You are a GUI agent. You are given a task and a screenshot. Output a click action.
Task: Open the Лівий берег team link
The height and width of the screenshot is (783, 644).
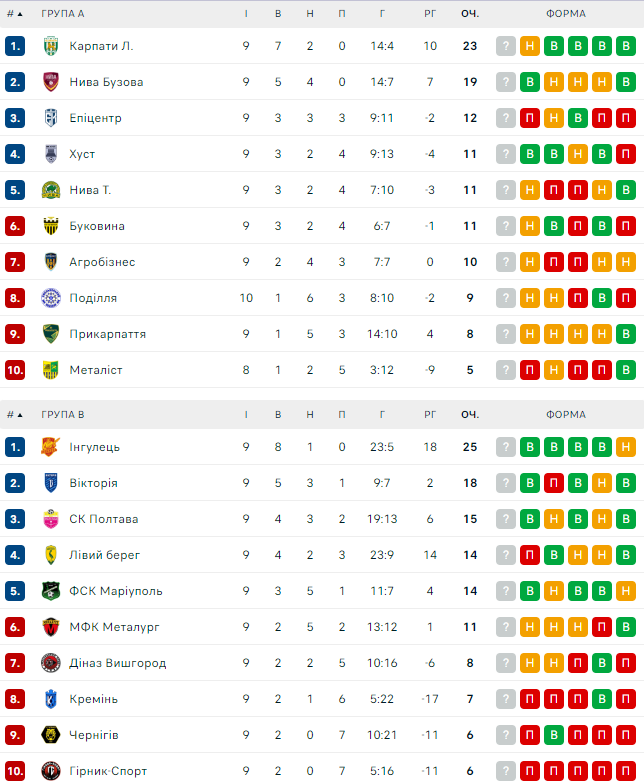[105, 555]
